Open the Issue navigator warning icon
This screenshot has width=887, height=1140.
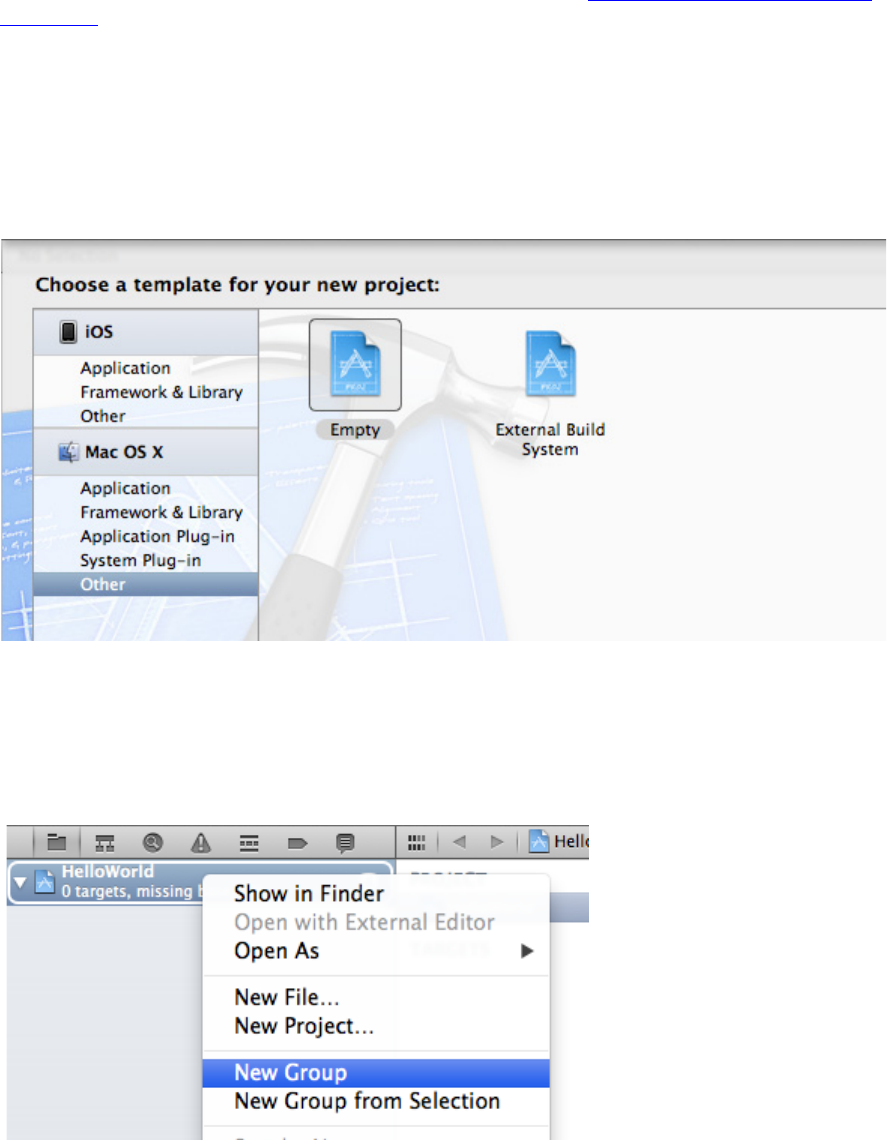[201, 843]
